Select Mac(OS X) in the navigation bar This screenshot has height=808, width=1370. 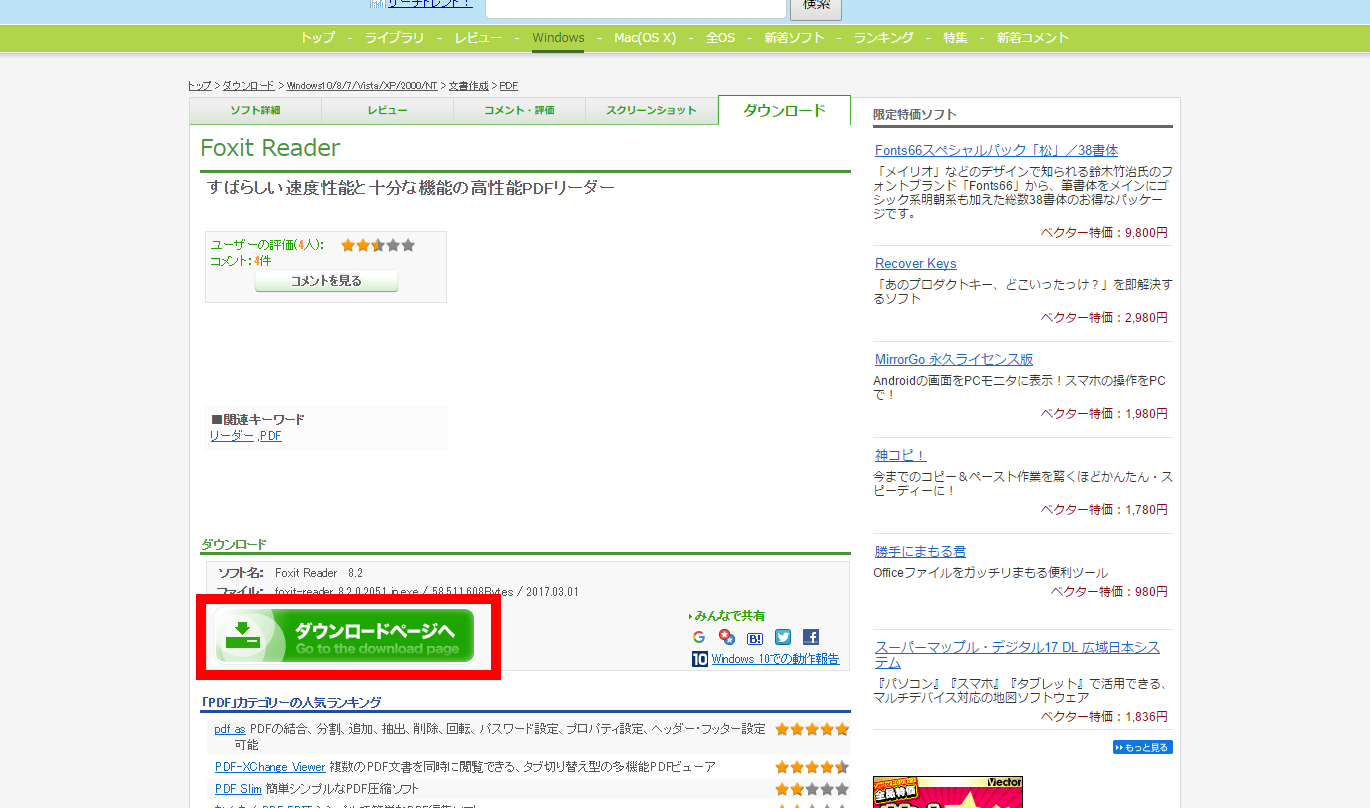click(x=645, y=38)
